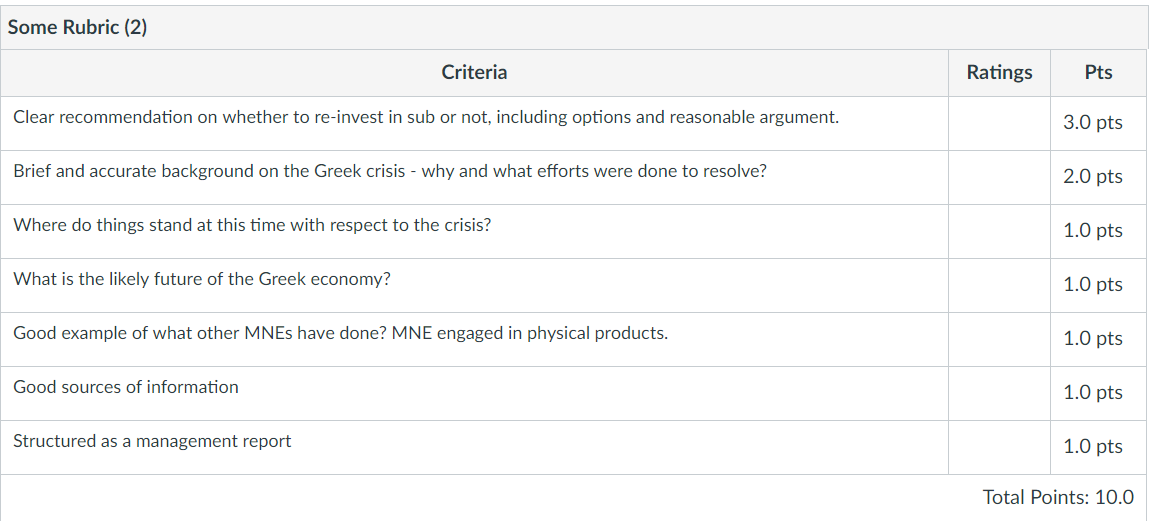Image resolution: width=1152 pixels, height=521 pixels.
Task: Click the pts value for 'Where do things stand'
Action: tap(1092, 230)
